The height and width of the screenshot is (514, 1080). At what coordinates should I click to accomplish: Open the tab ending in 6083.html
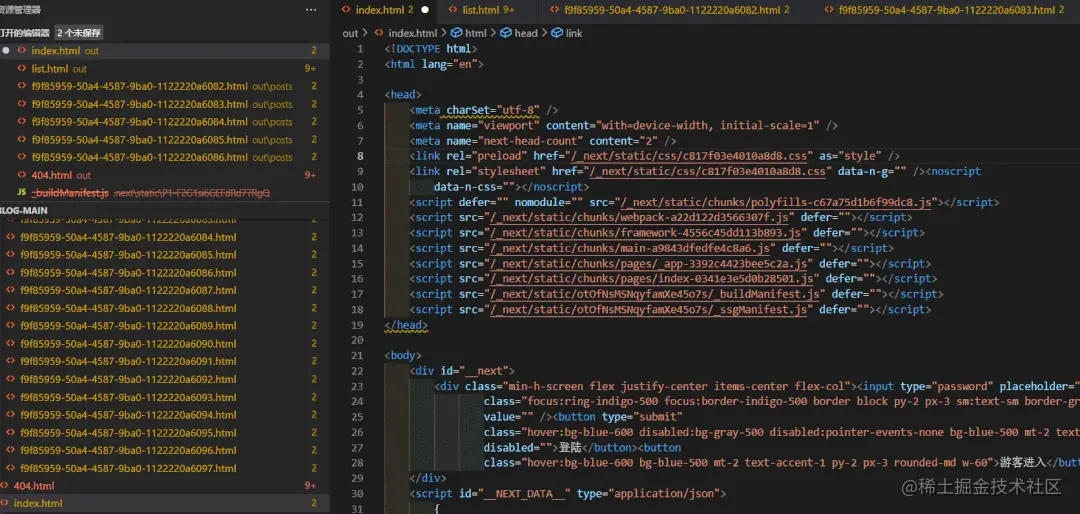[x=946, y=10]
